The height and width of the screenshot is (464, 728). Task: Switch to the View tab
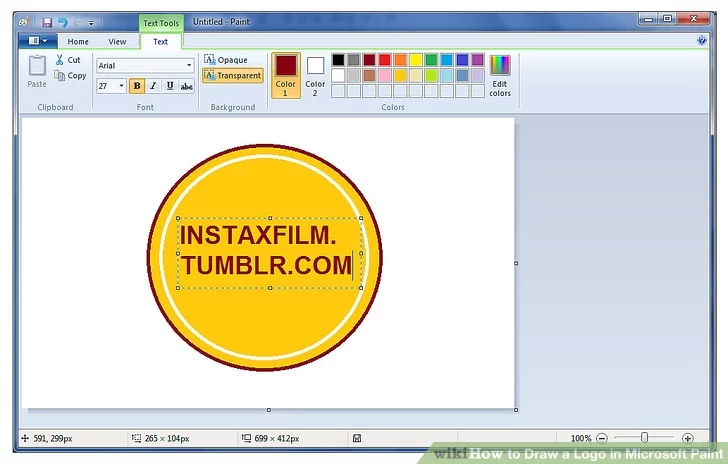point(117,41)
